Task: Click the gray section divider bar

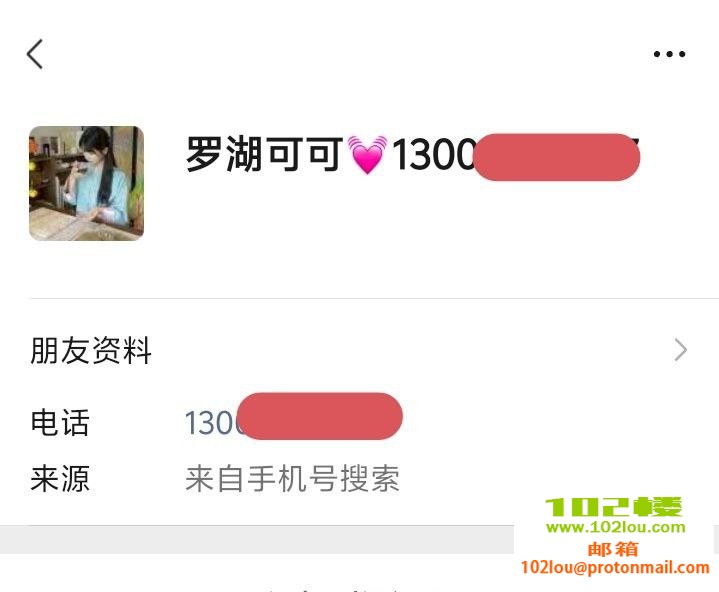Action: point(257,539)
